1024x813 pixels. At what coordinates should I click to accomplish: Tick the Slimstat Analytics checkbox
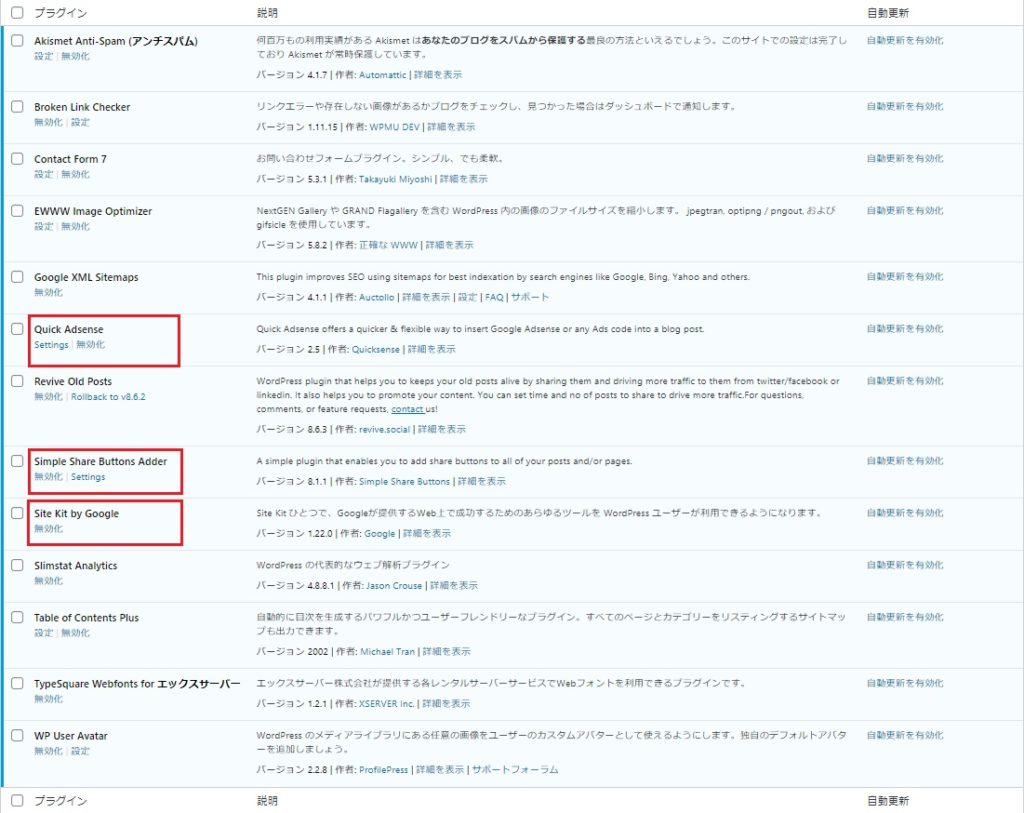pyautogui.click(x=17, y=566)
